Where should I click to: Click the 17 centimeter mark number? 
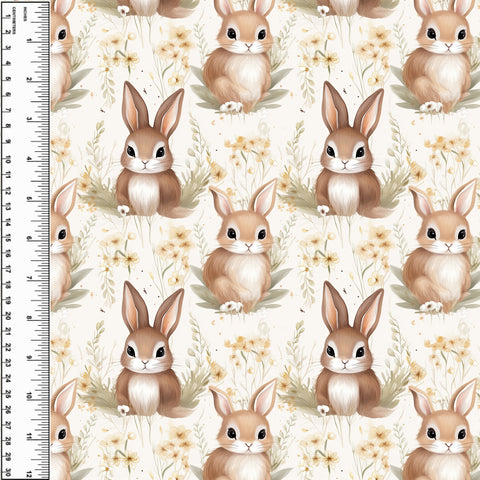pos(7,269)
